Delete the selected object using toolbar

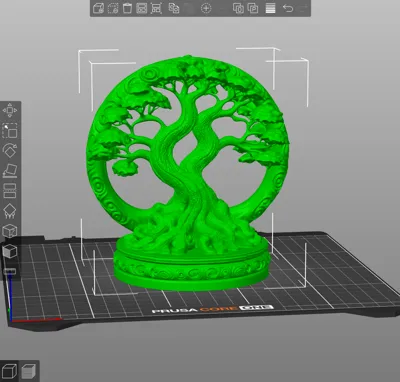coord(113,8)
